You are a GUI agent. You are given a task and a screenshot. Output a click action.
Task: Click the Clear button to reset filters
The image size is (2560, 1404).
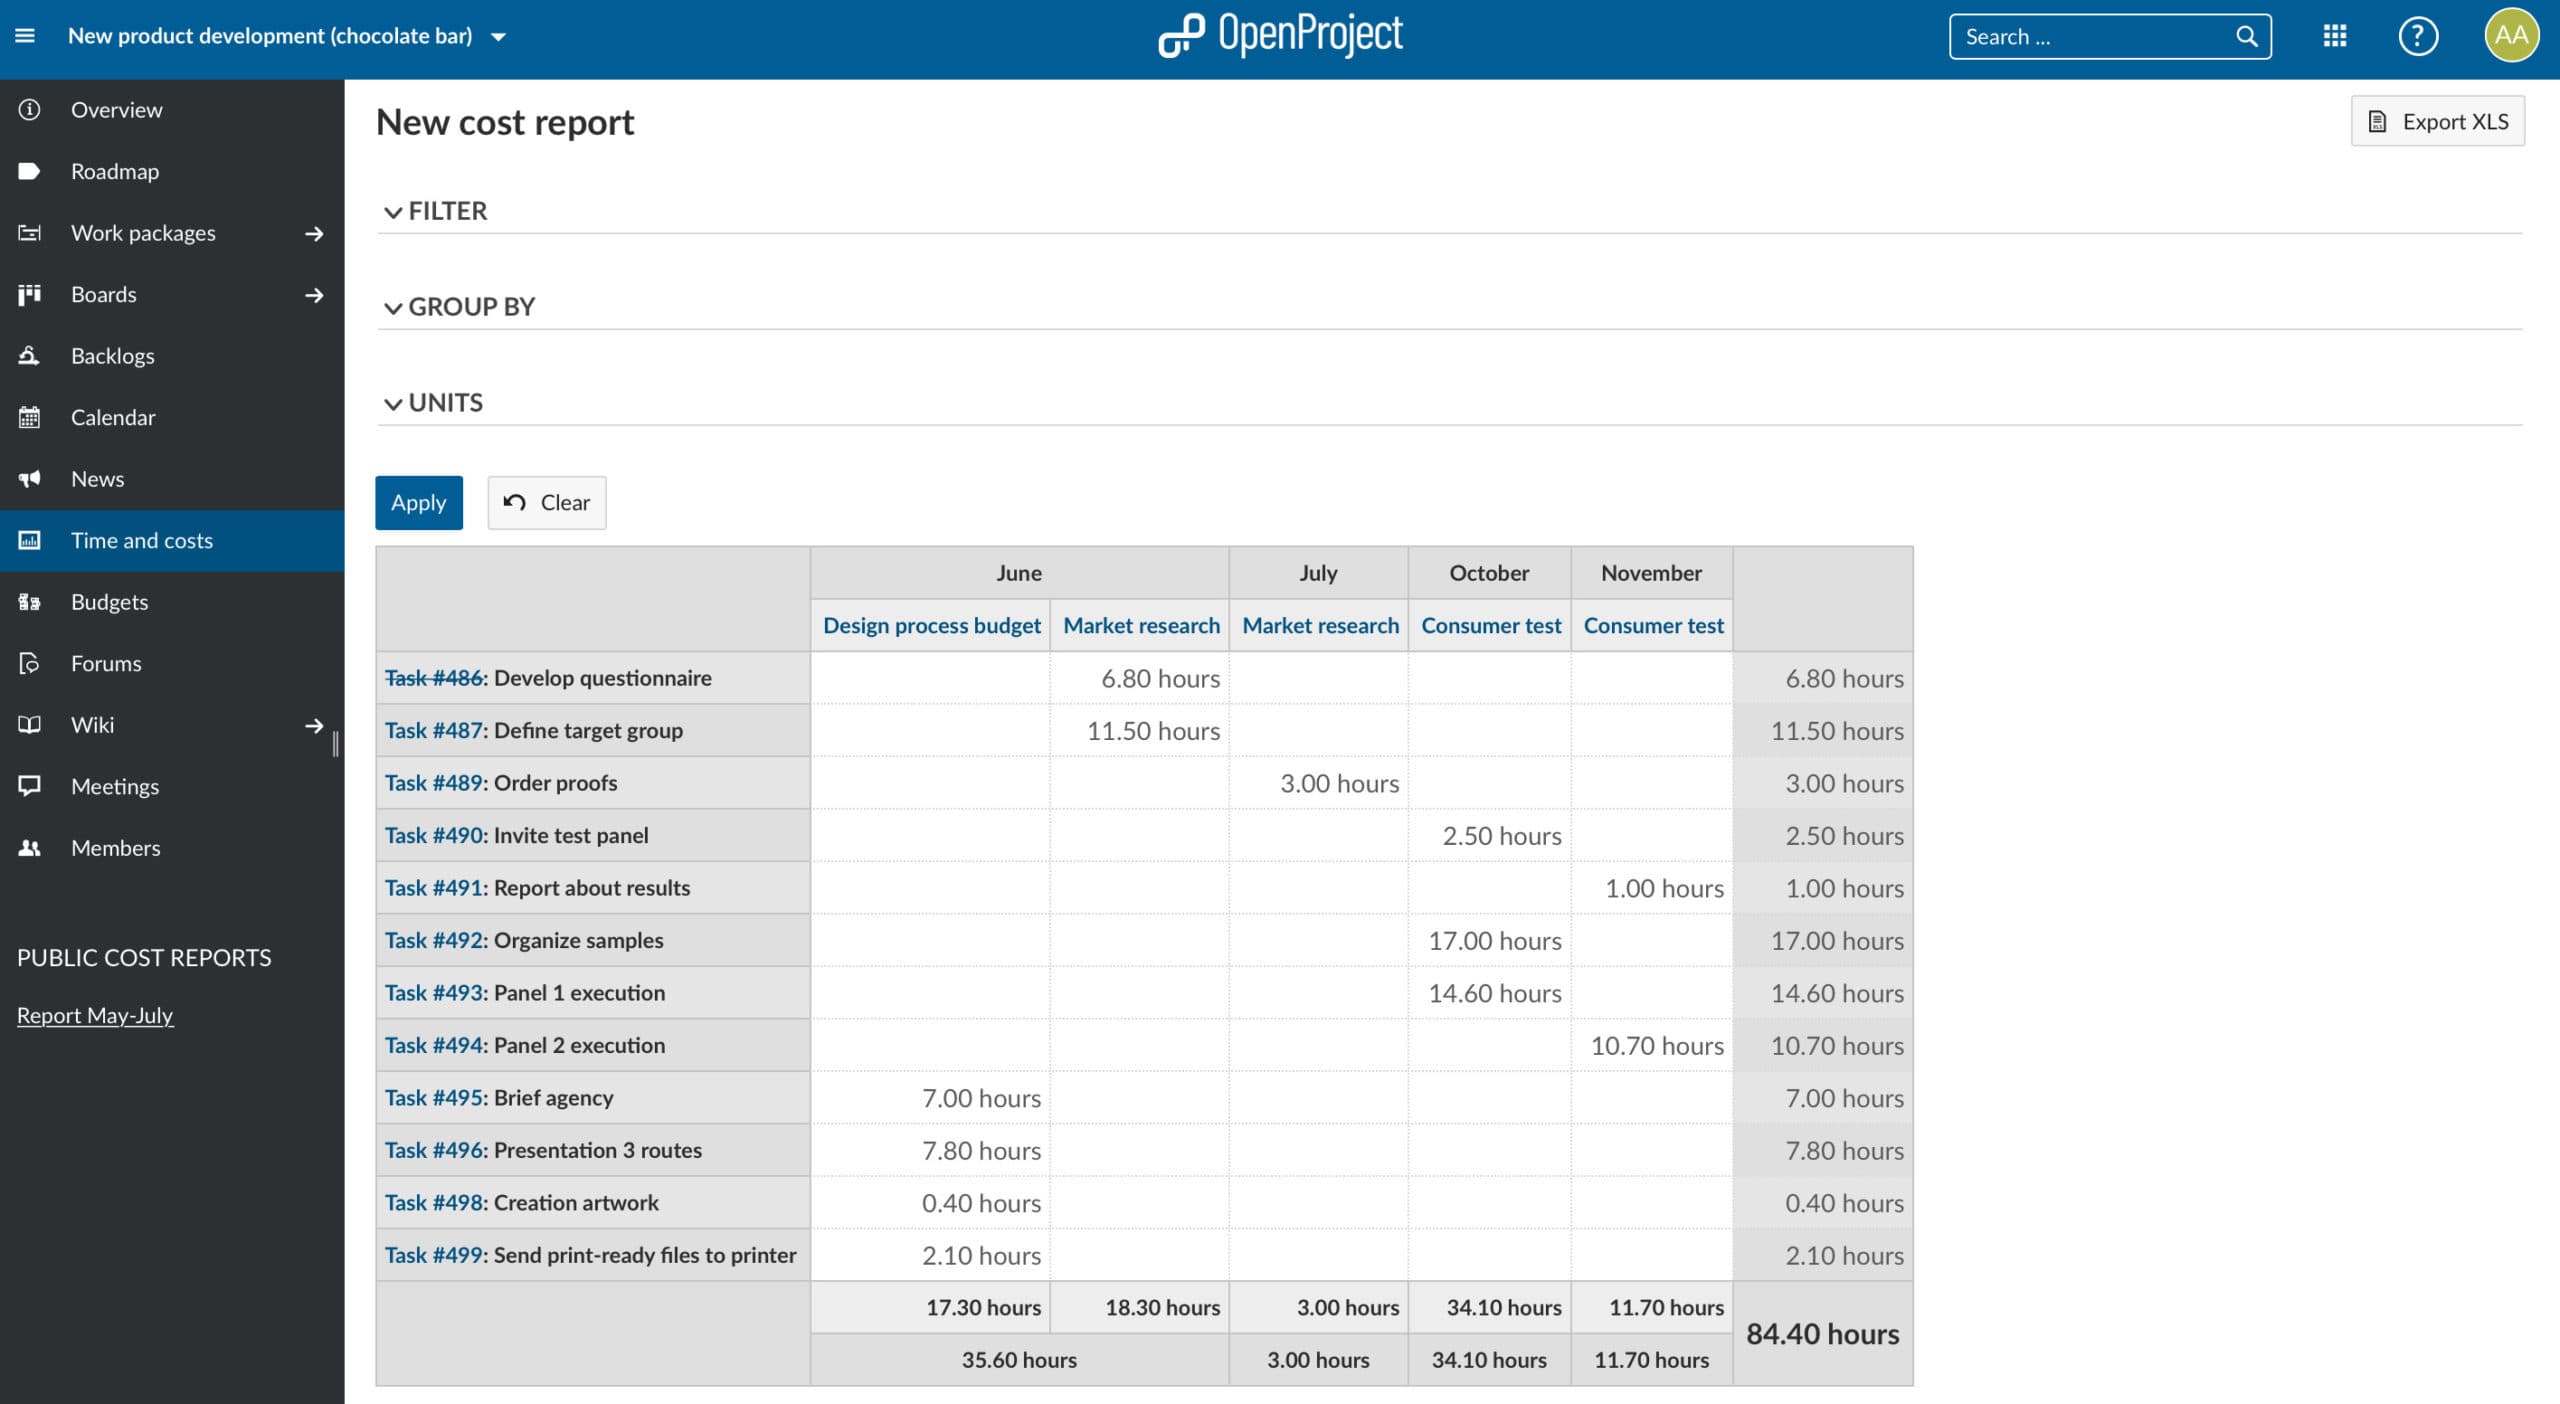tap(544, 501)
